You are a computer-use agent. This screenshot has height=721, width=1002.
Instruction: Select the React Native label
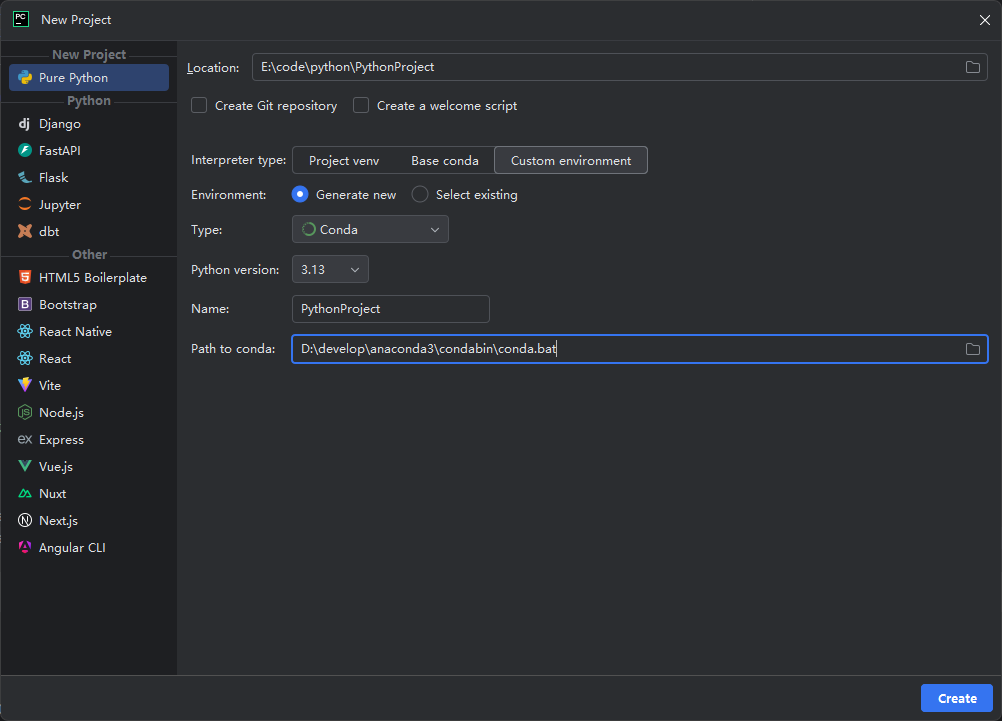point(75,332)
